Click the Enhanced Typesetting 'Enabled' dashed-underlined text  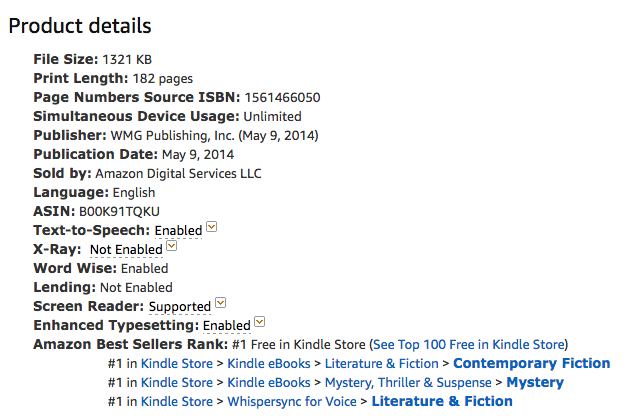227,326
